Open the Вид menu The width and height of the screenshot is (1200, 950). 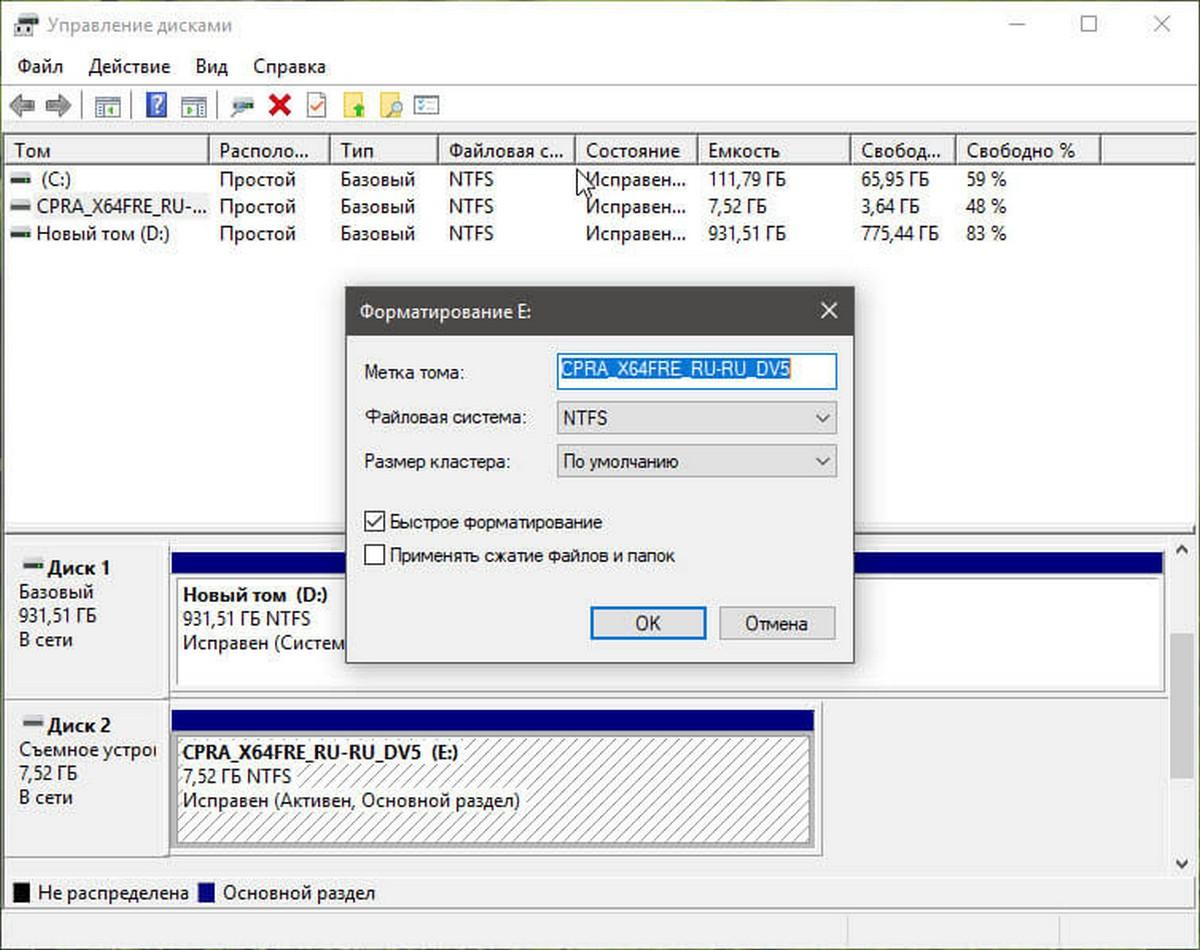211,67
